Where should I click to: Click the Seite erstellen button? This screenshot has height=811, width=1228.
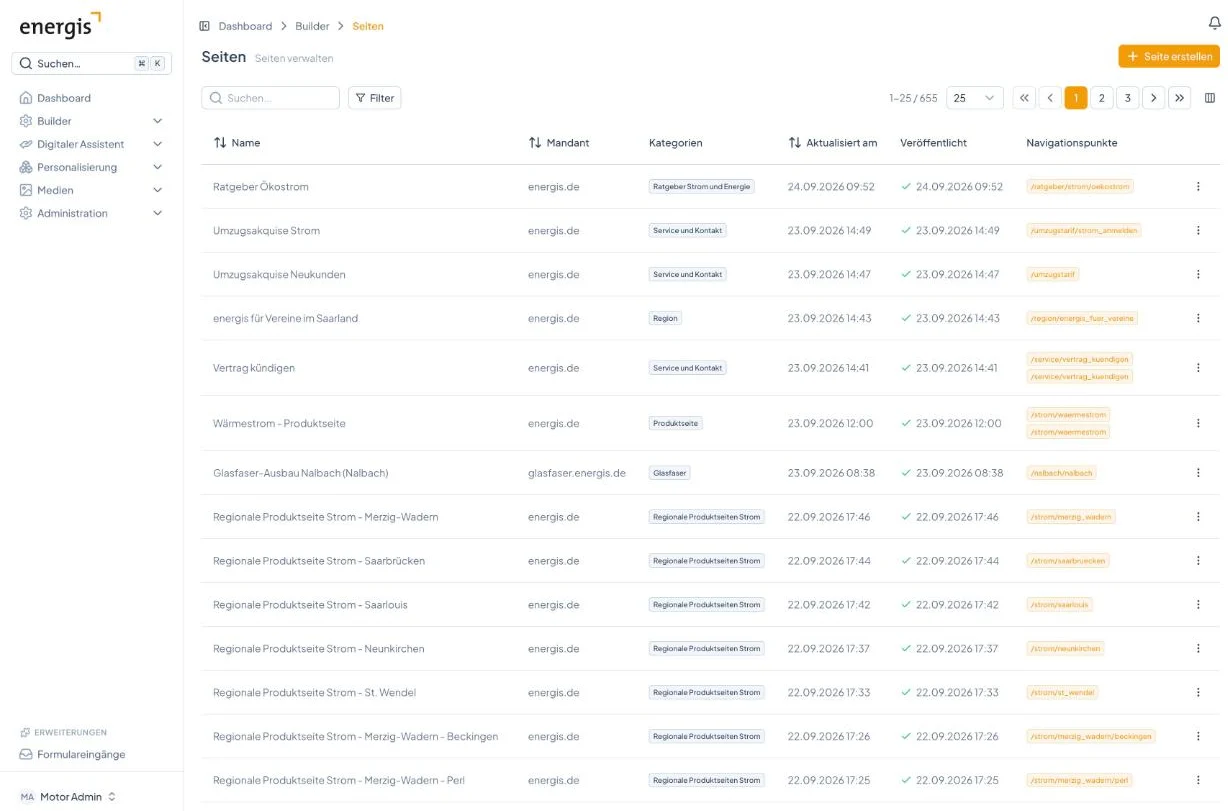(1169, 57)
